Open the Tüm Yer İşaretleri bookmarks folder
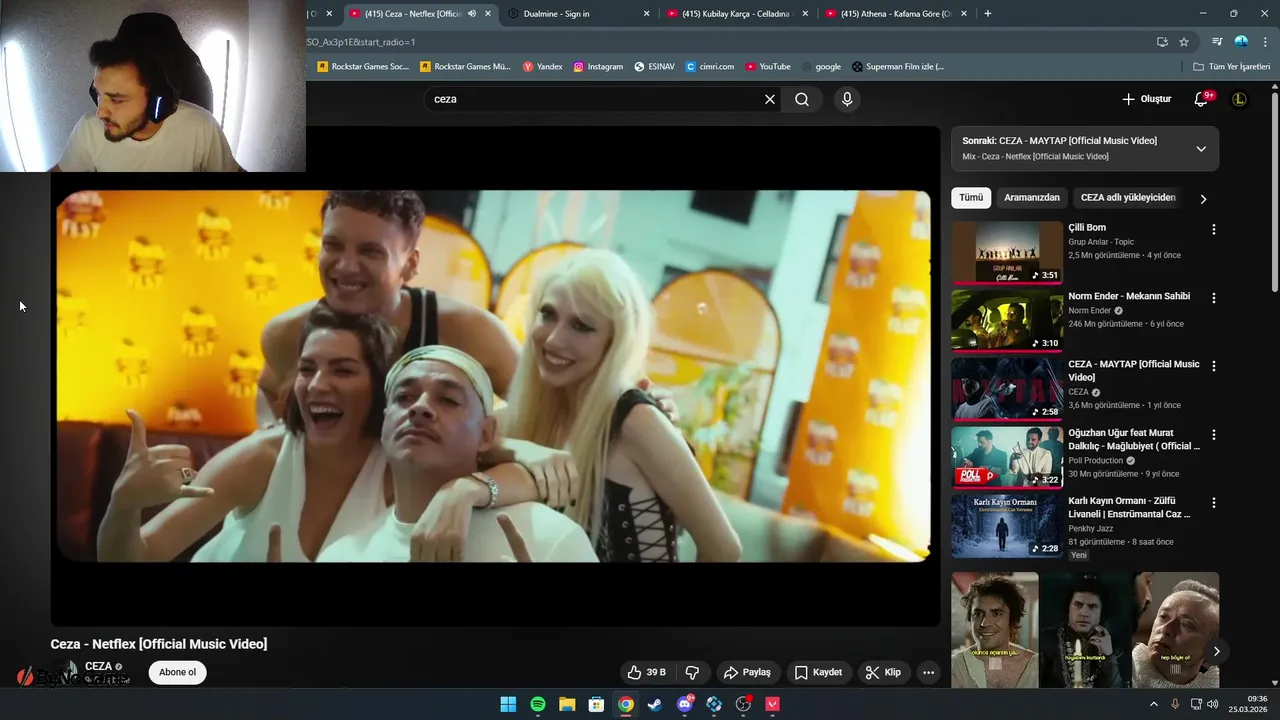This screenshot has height=720, width=1280. 1232,67
